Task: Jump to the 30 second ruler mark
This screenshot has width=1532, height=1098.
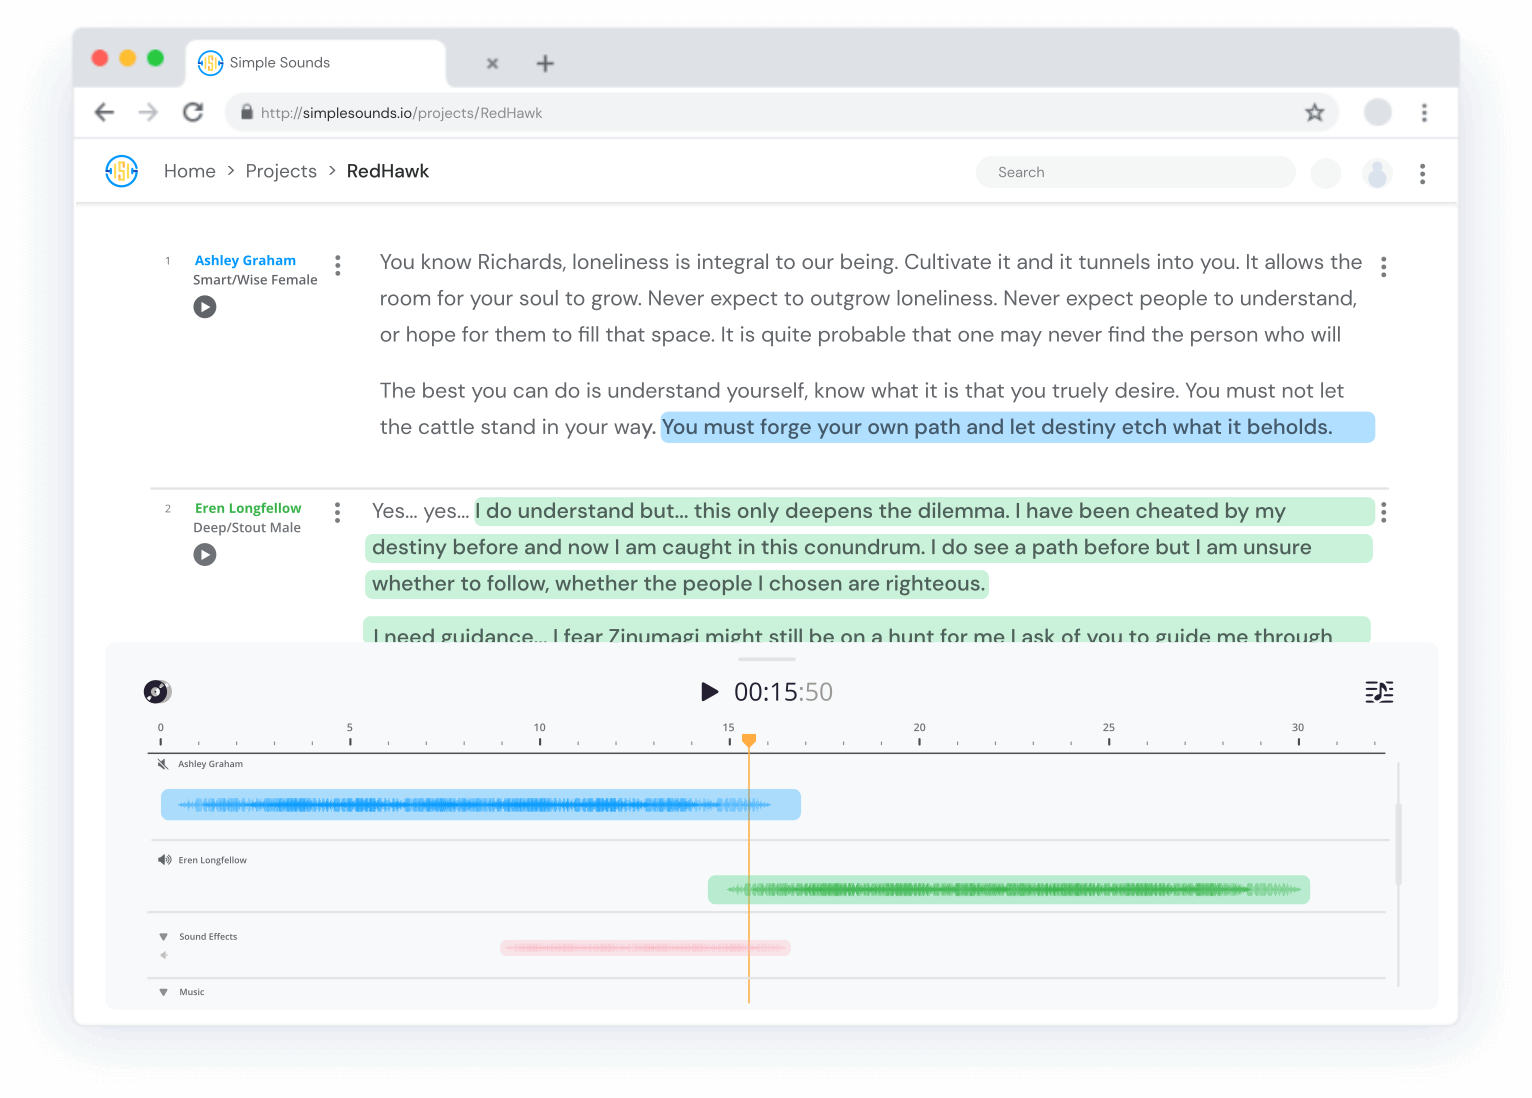Action: pyautogui.click(x=1298, y=734)
